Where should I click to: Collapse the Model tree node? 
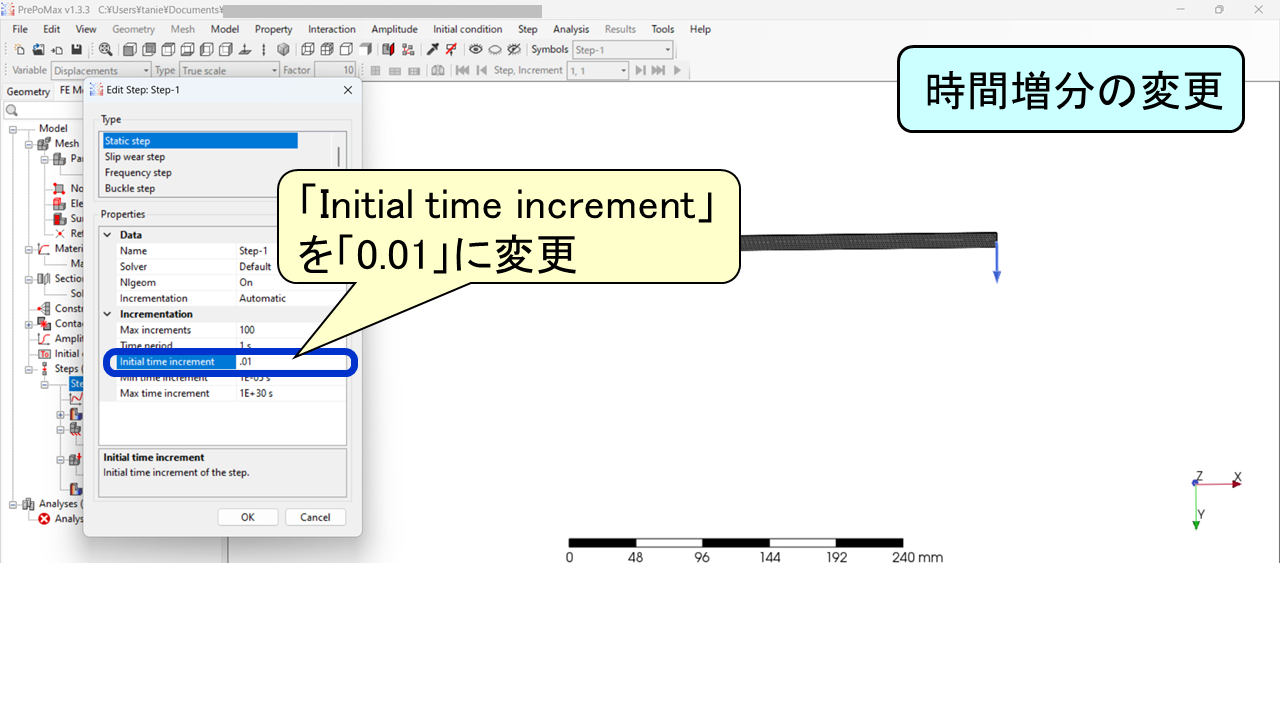coord(13,129)
